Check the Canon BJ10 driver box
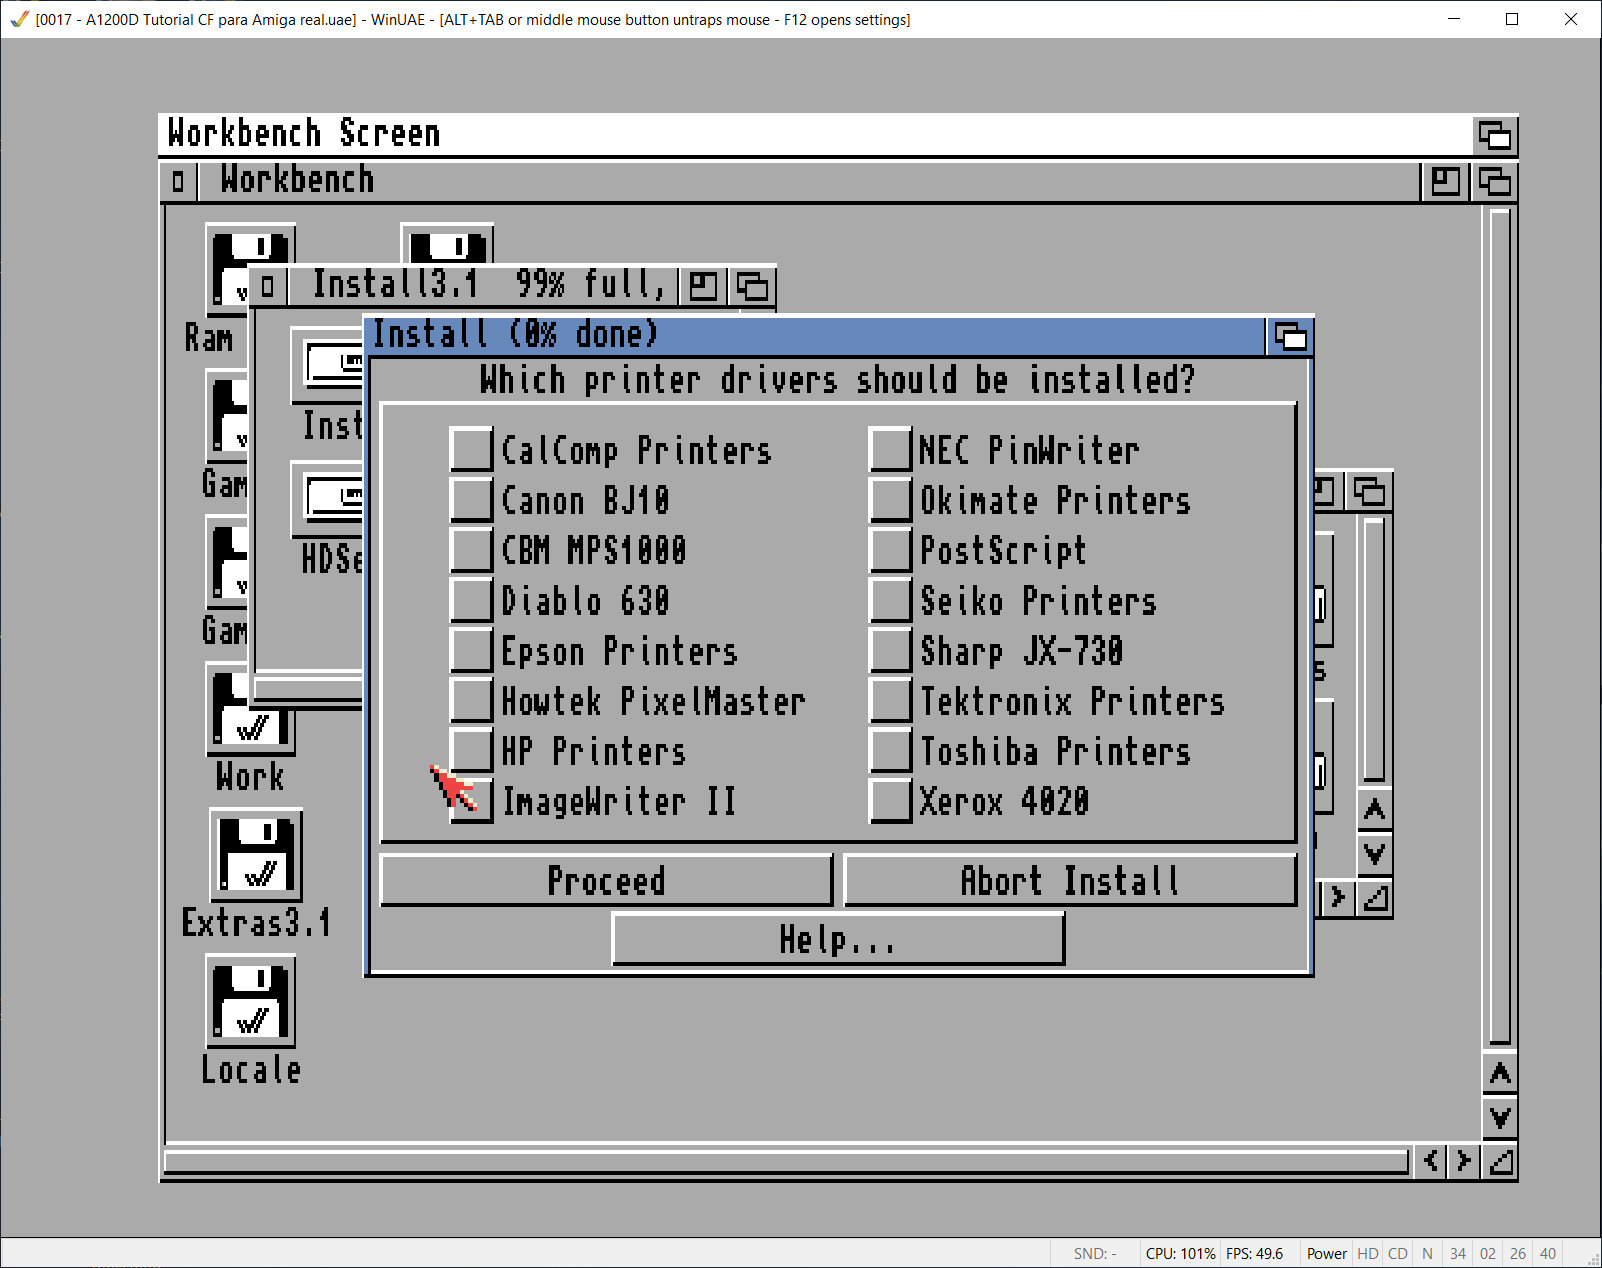Viewport: 1602px width, 1268px height. (x=471, y=499)
